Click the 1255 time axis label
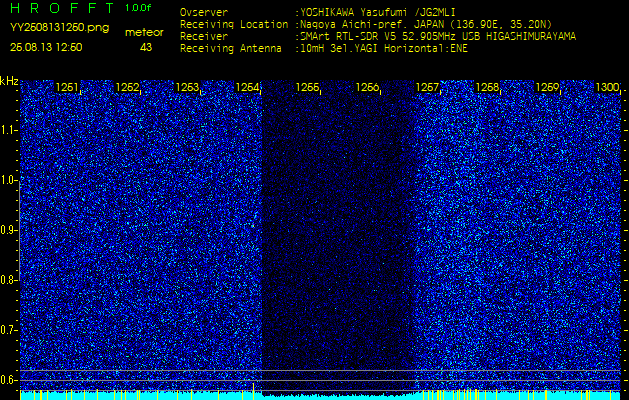Viewport: 629px width, 400px height. 308,87
